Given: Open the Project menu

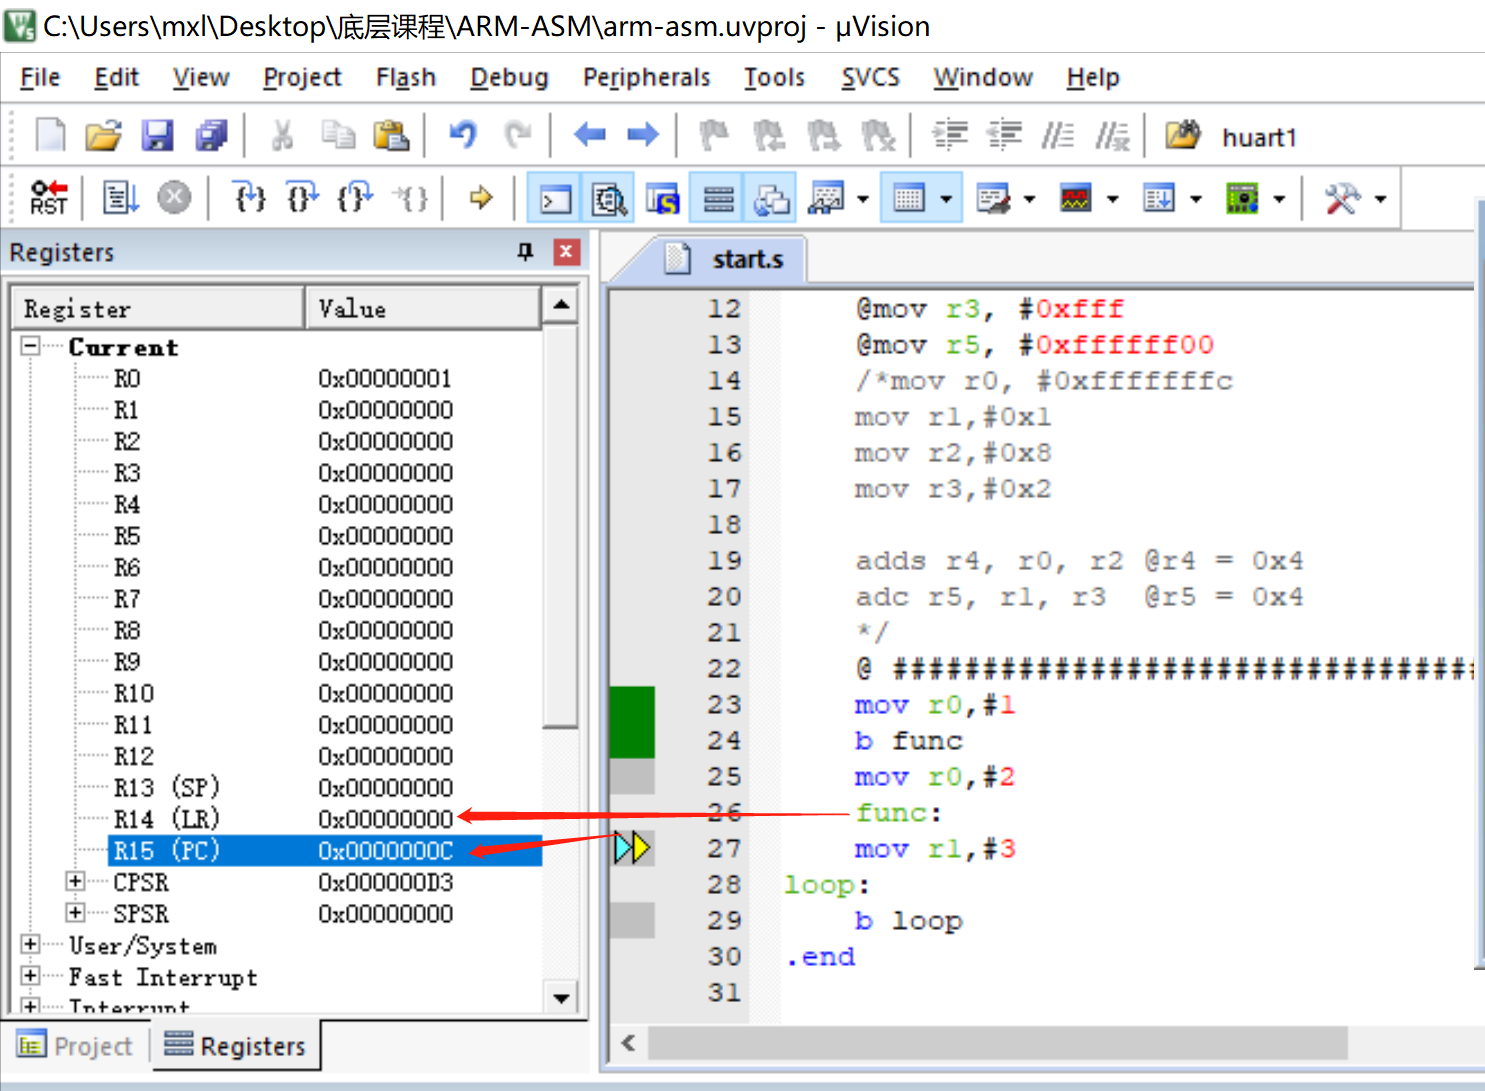Looking at the screenshot, I should coord(302,77).
